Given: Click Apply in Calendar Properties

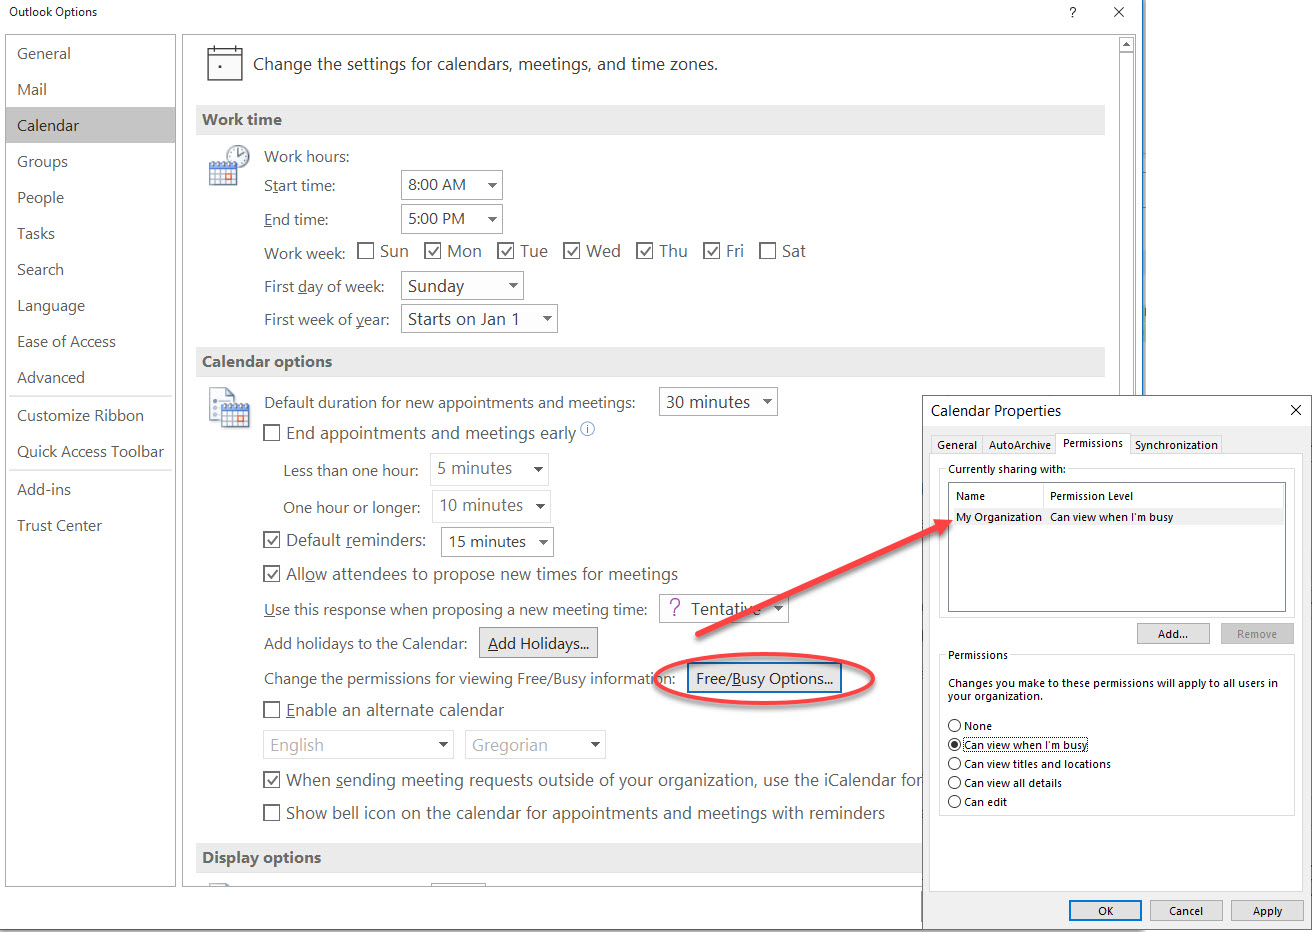Looking at the screenshot, I should click(x=1267, y=911).
